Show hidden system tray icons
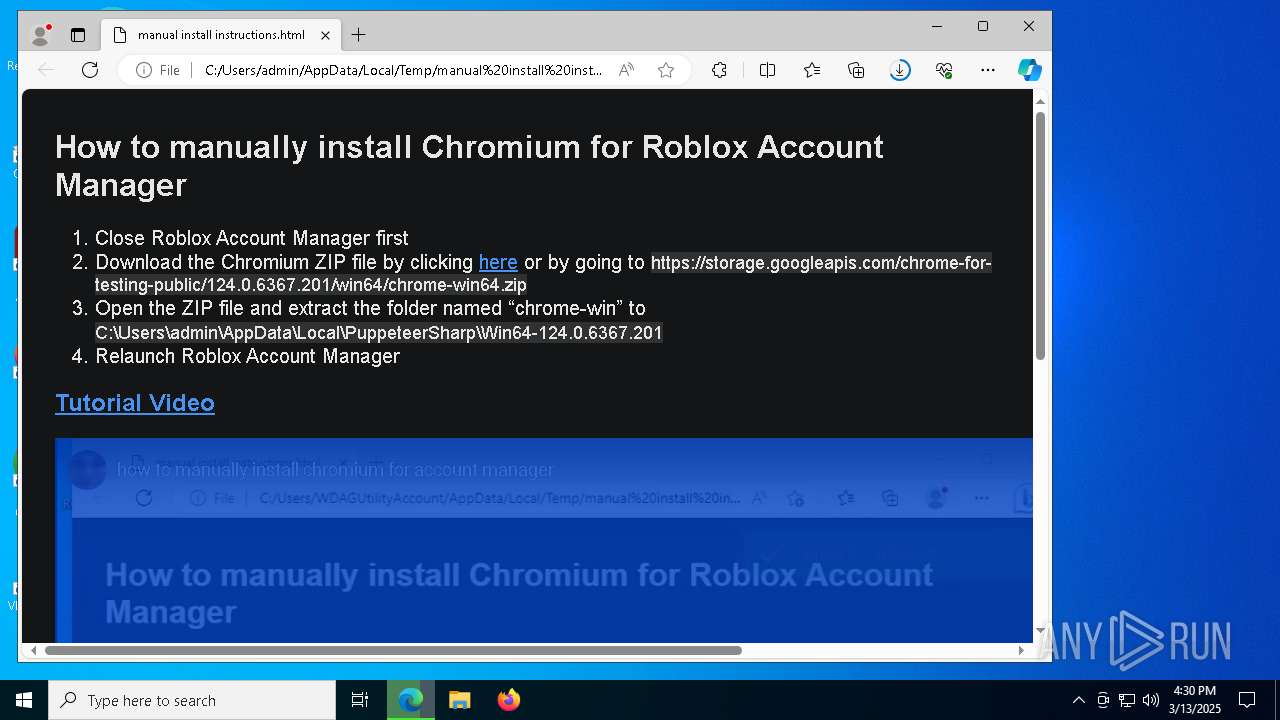 tap(1078, 700)
